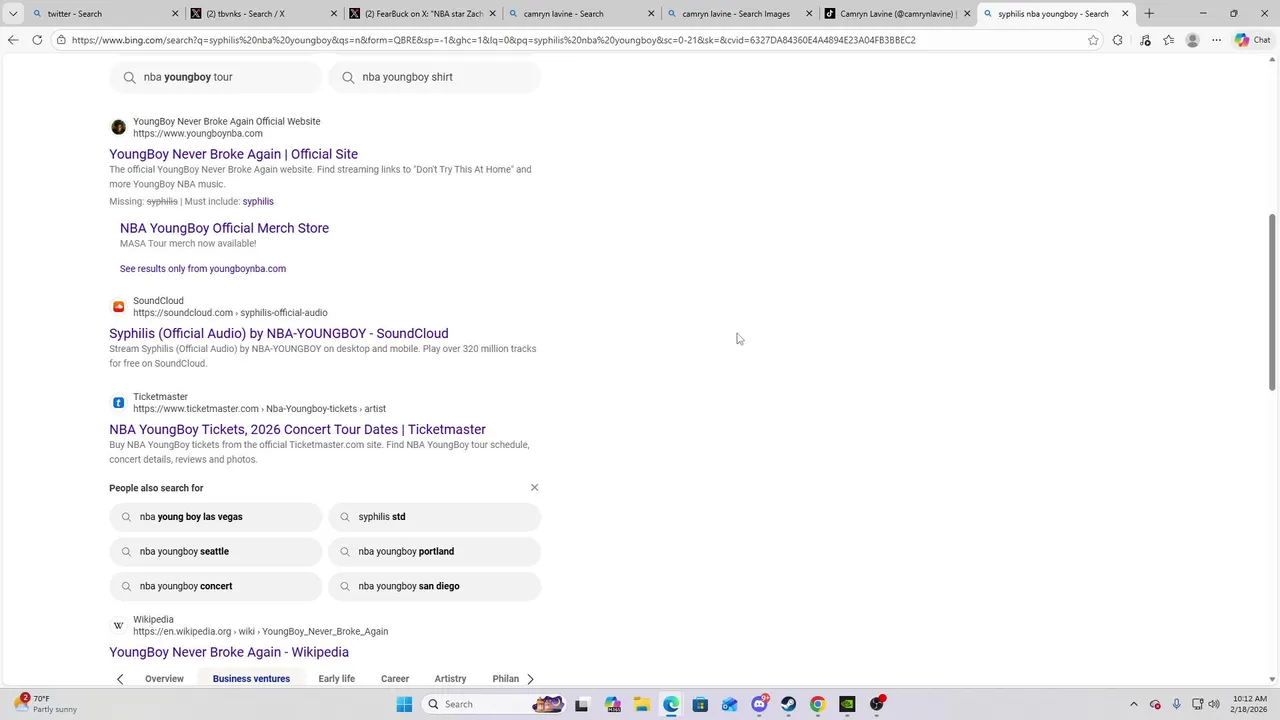Select the Artistry section tab

tap(450, 679)
